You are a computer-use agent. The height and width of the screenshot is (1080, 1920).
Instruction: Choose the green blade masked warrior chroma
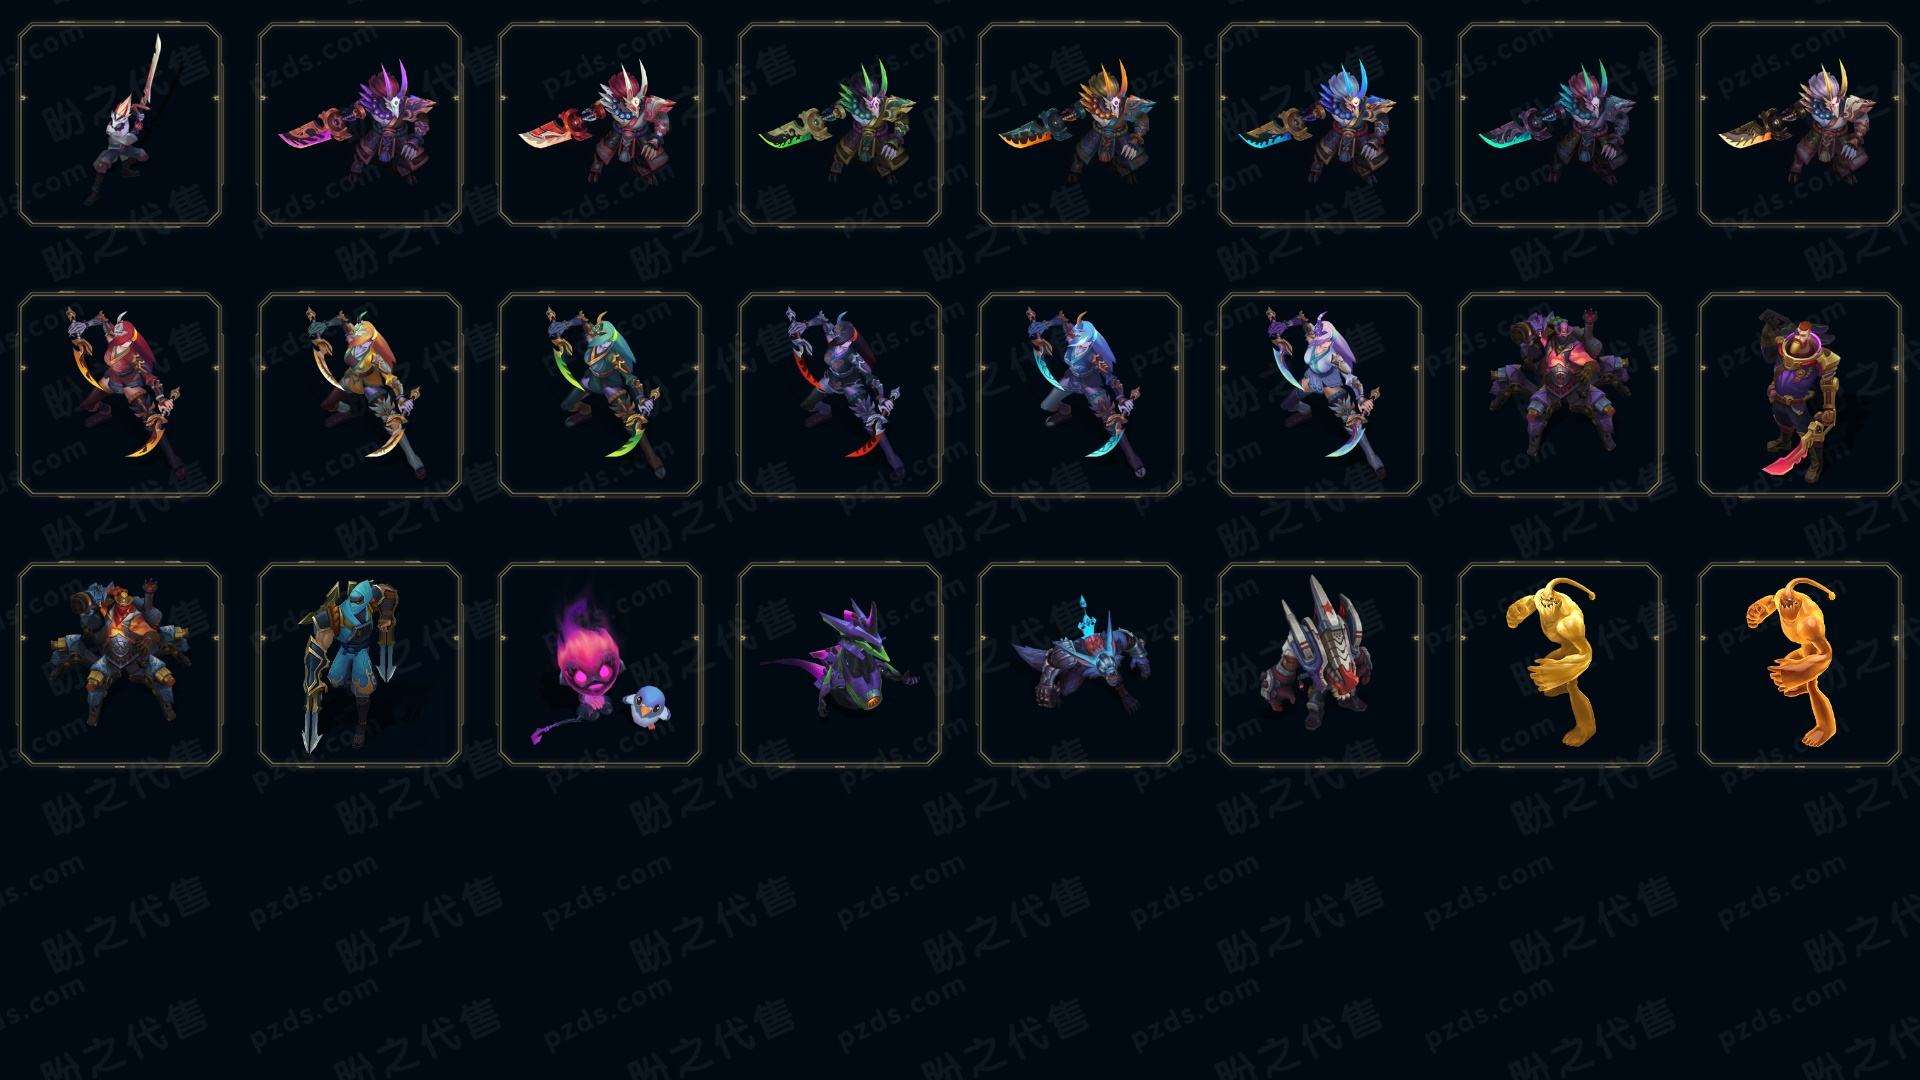click(840, 125)
